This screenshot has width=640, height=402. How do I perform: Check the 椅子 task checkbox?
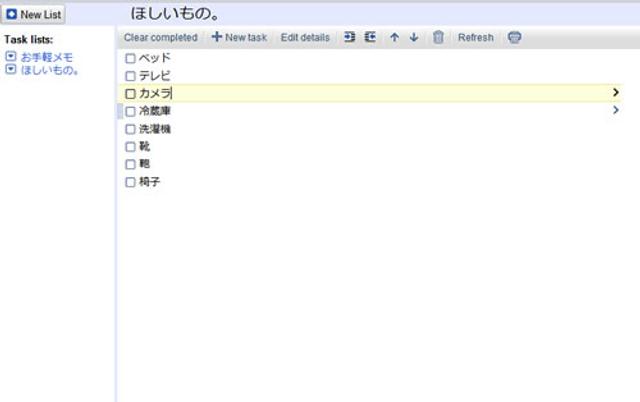tap(130, 182)
